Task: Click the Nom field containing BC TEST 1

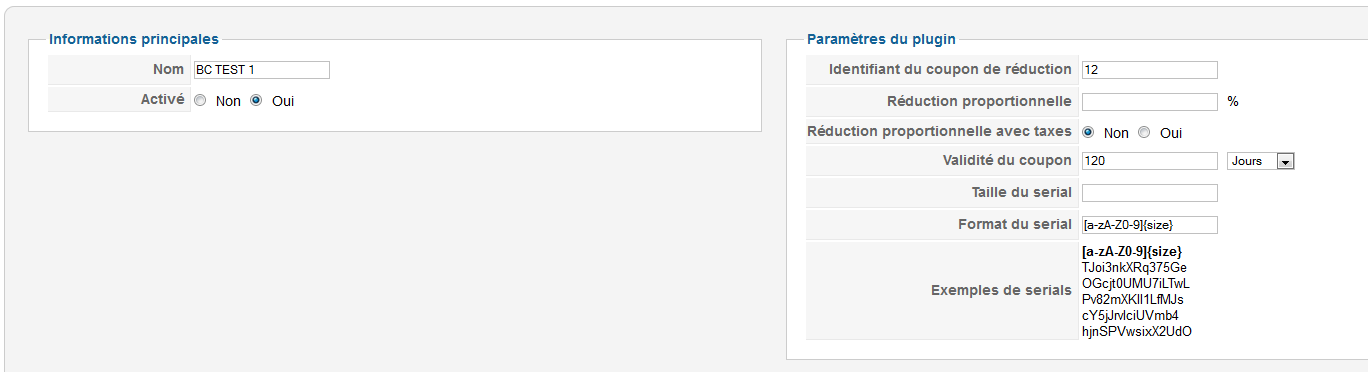Action: [x=262, y=70]
